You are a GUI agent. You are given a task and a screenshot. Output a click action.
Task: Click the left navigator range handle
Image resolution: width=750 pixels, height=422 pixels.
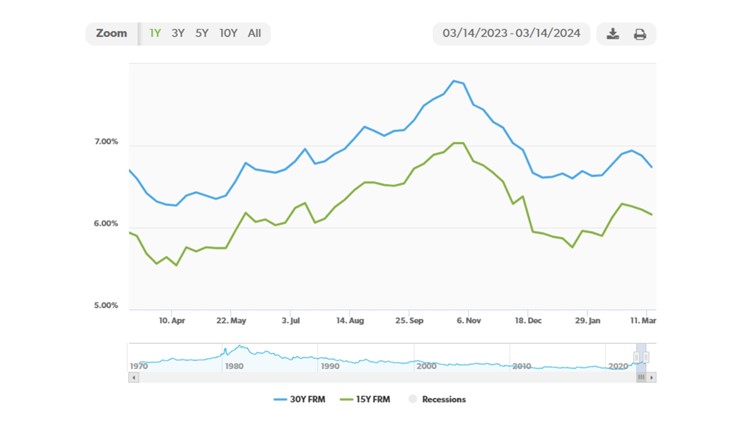[638, 357]
